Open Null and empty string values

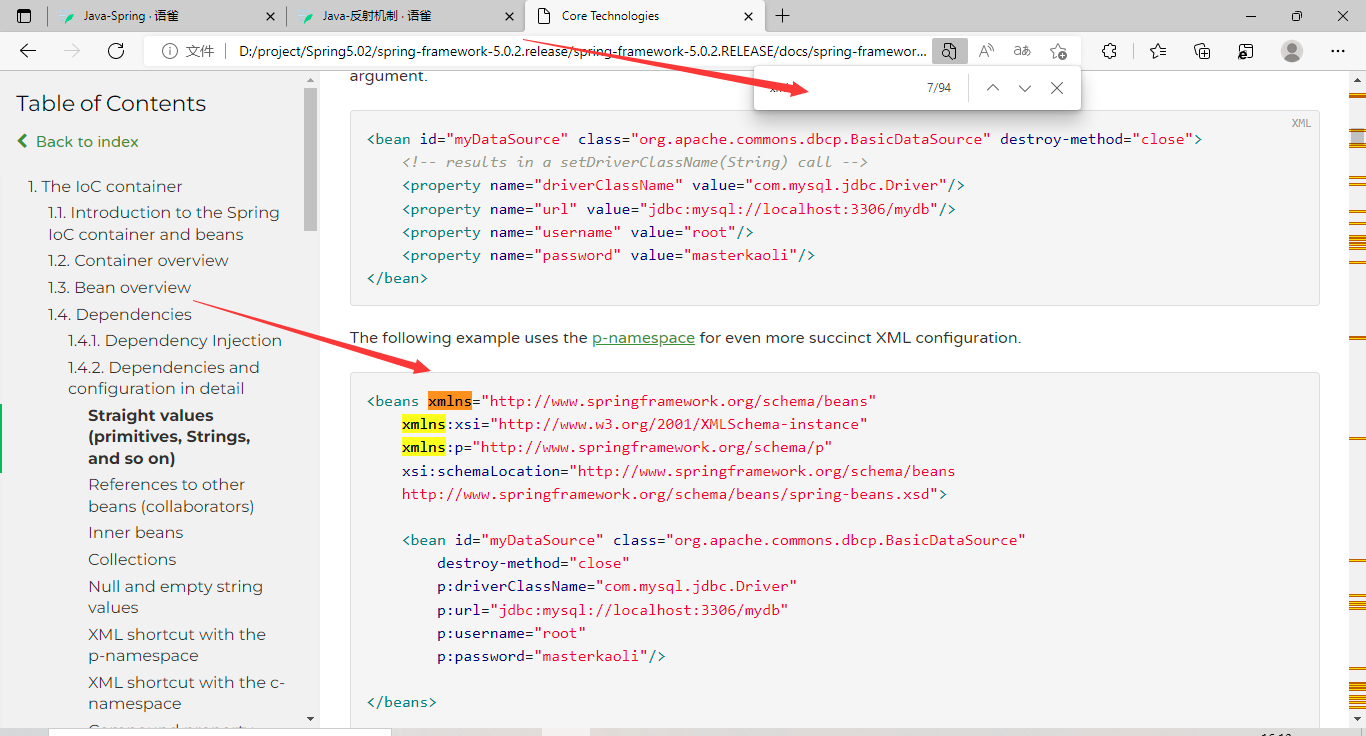(175, 597)
